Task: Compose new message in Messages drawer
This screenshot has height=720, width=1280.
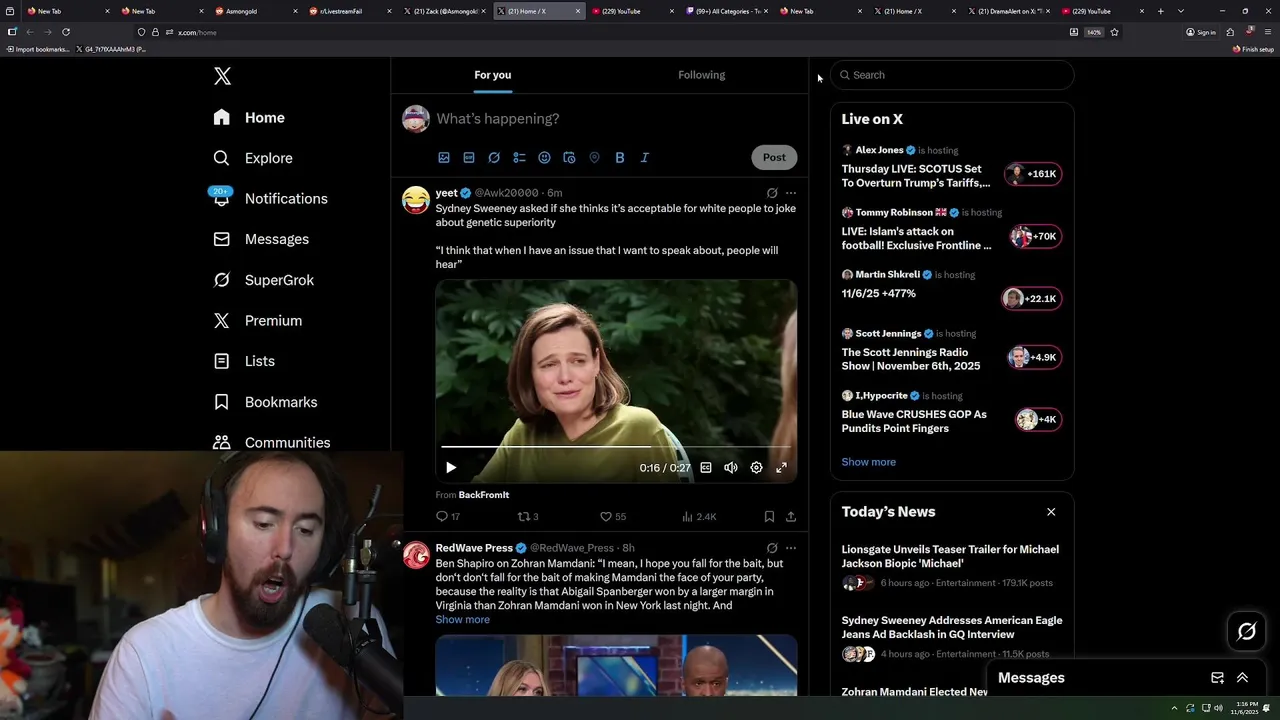Action: click(x=1217, y=678)
